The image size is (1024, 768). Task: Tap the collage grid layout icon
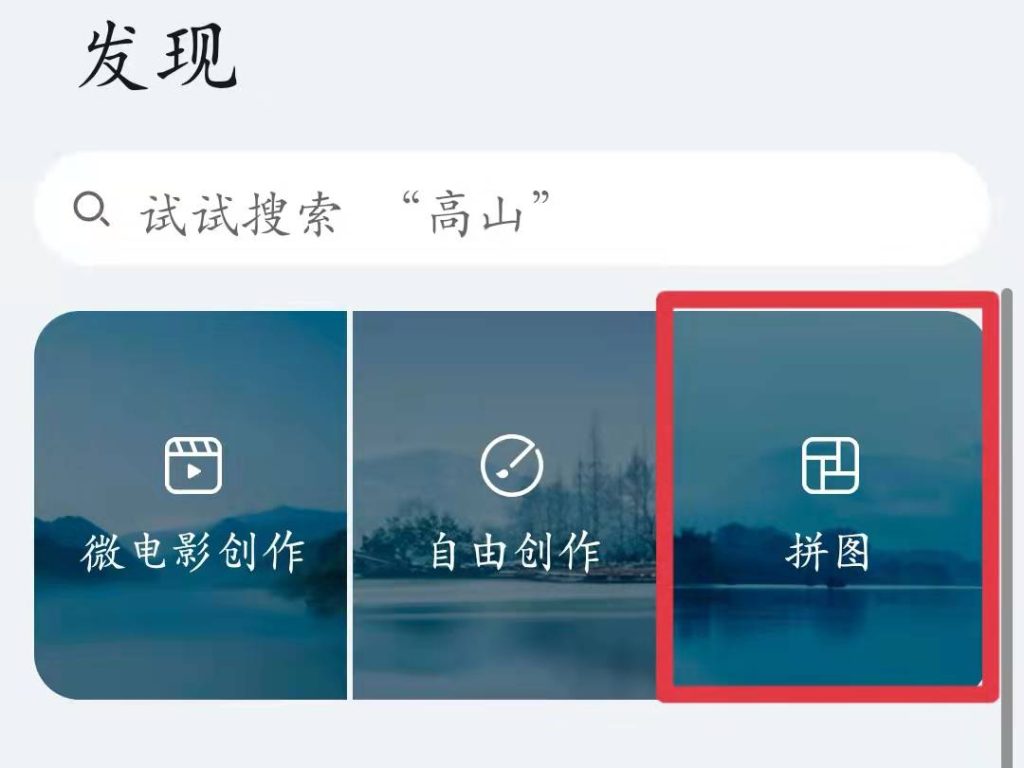point(830,466)
